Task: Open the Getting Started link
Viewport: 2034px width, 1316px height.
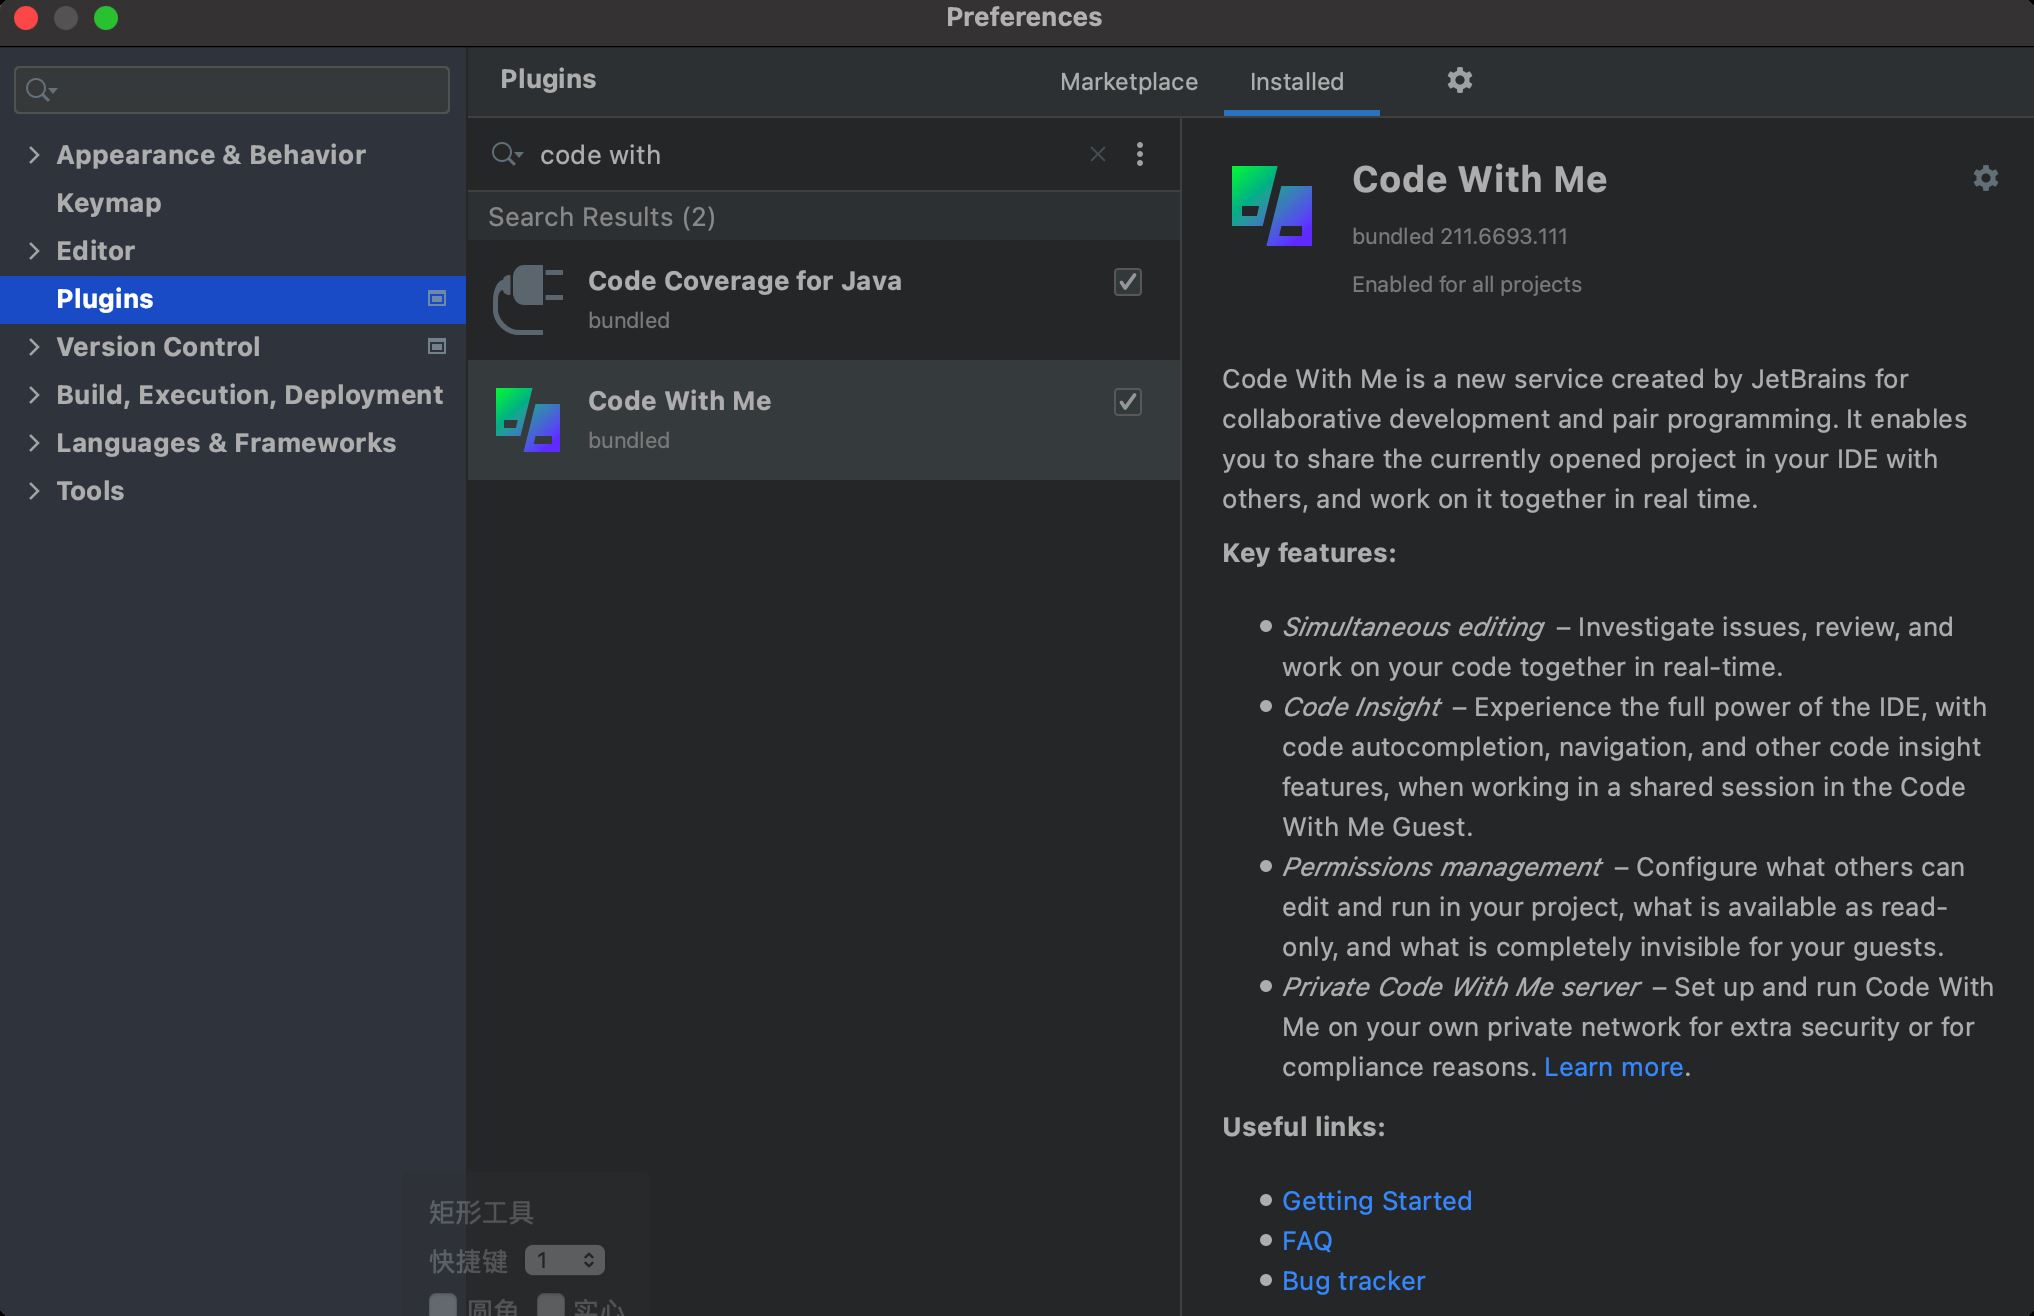Action: click(x=1376, y=1200)
